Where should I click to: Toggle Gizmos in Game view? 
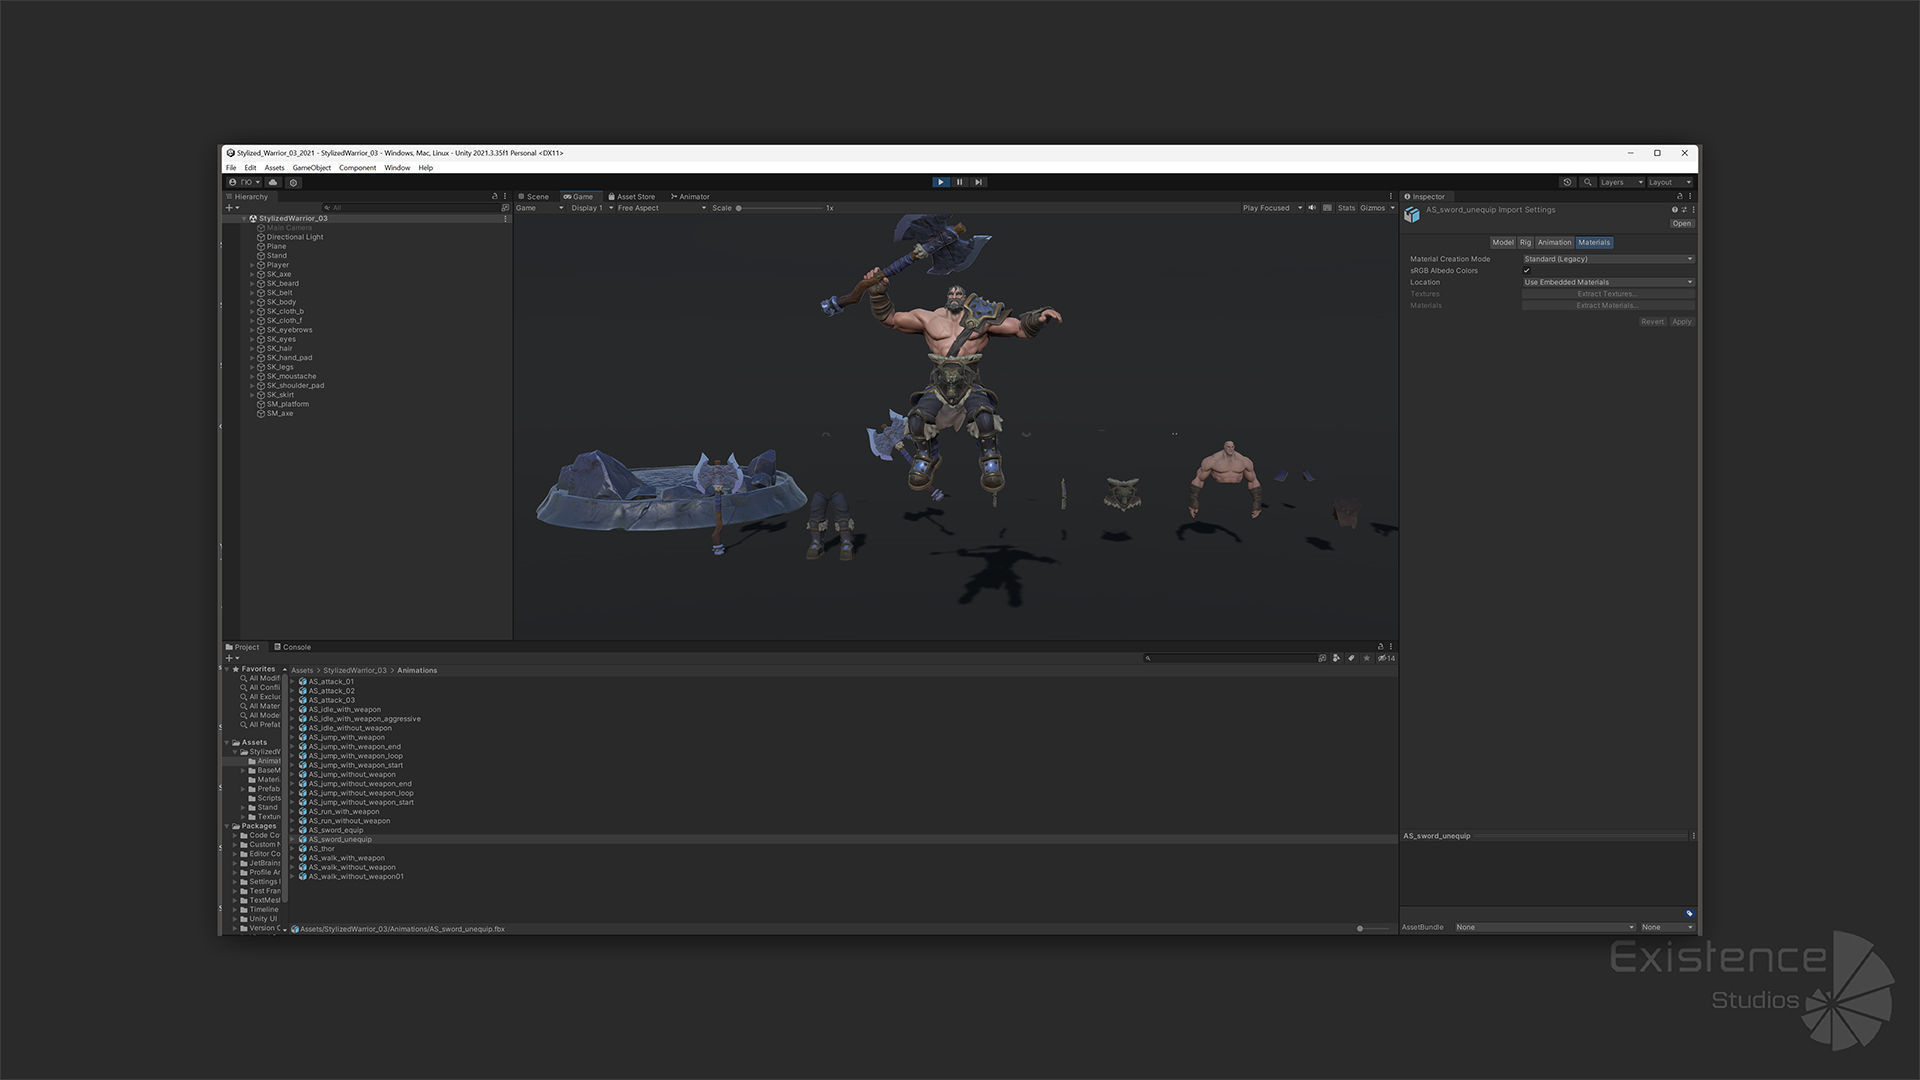pos(1372,208)
